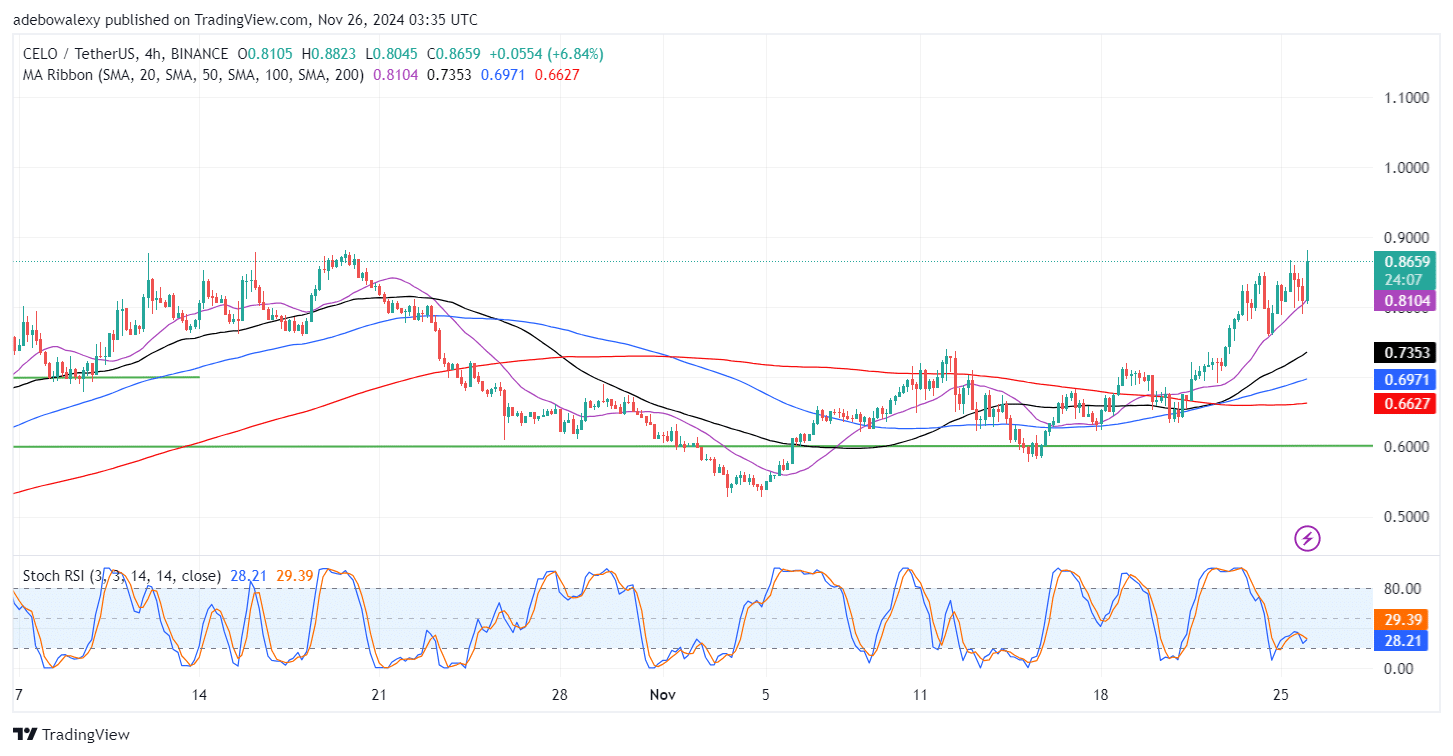Click the 28.21 value in Stoch RSI legend
Viewport: 1453px width, 756px height.
(x=247, y=576)
